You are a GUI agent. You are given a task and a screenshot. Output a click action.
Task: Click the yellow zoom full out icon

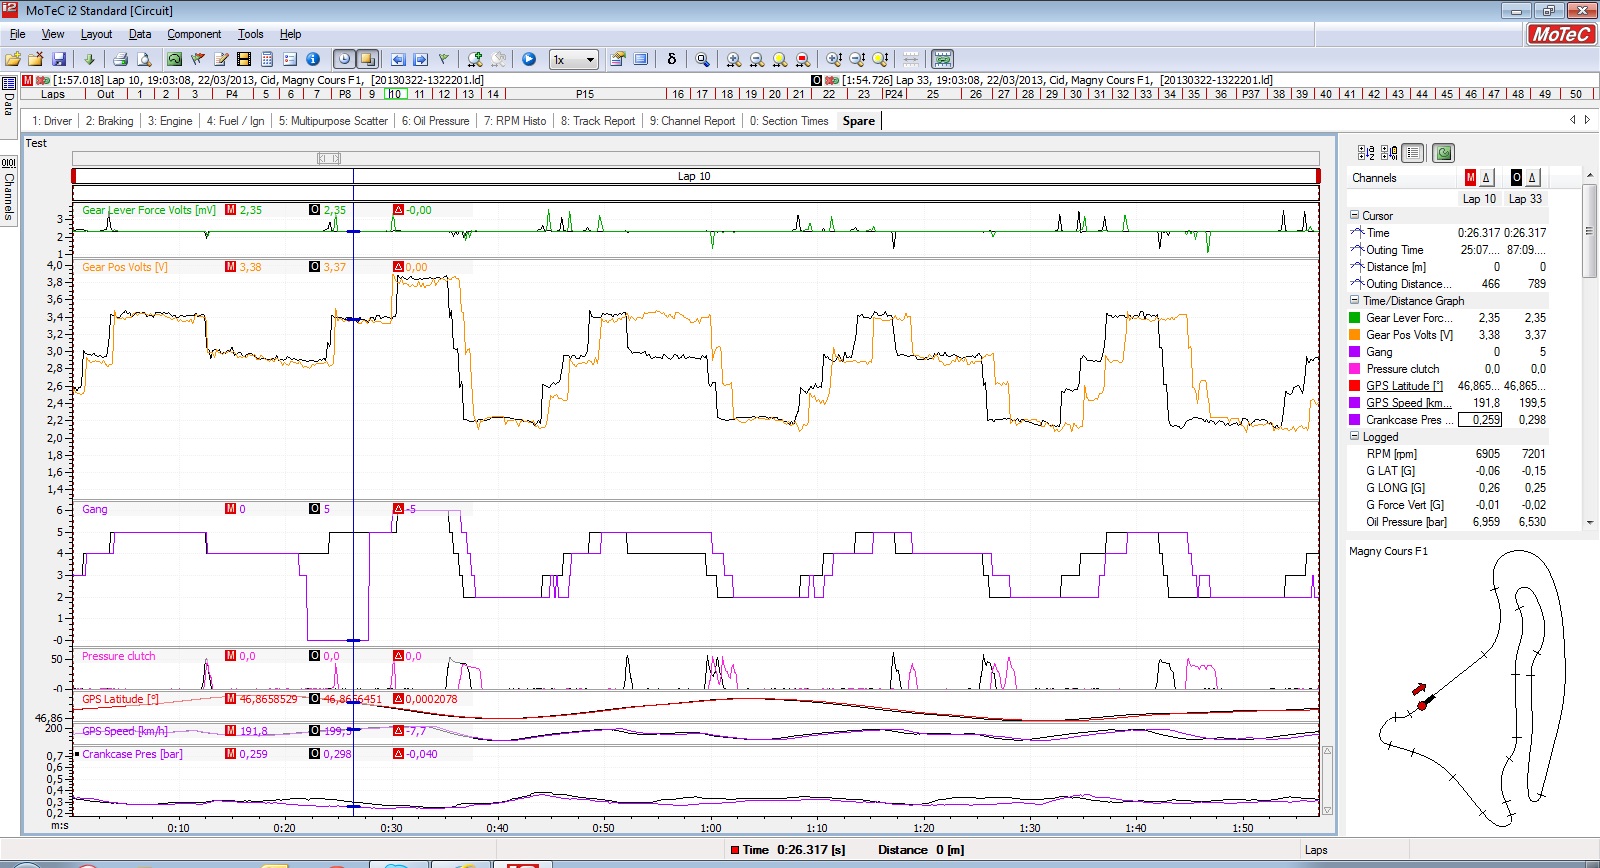780,59
